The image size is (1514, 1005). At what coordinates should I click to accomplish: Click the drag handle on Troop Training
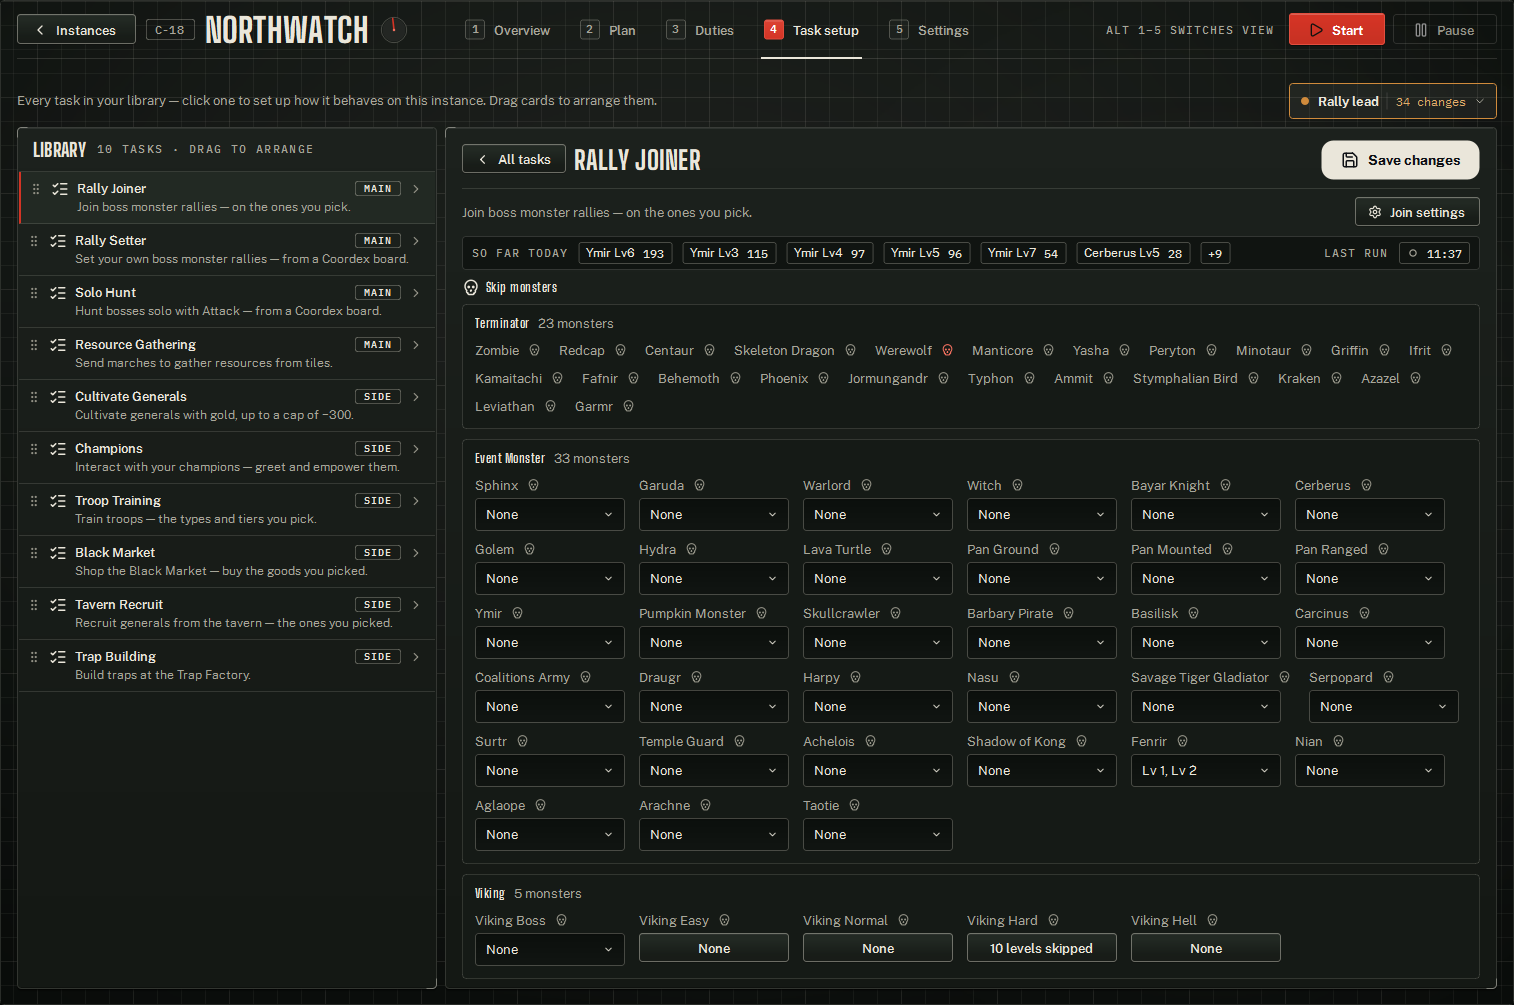[x=34, y=501]
